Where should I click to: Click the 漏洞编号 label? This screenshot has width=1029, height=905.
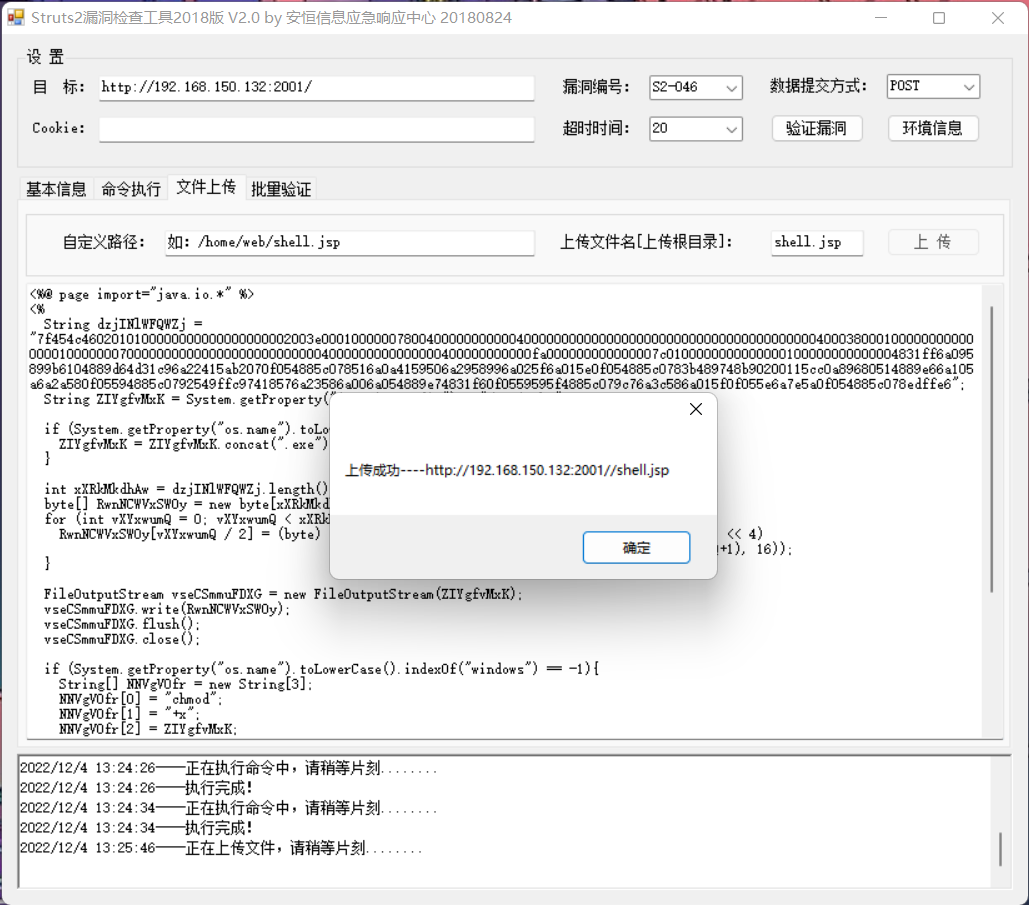click(596, 87)
